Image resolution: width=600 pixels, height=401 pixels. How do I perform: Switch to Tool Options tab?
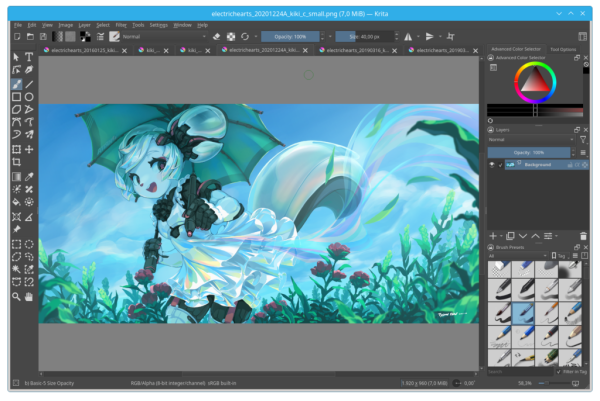pos(563,49)
